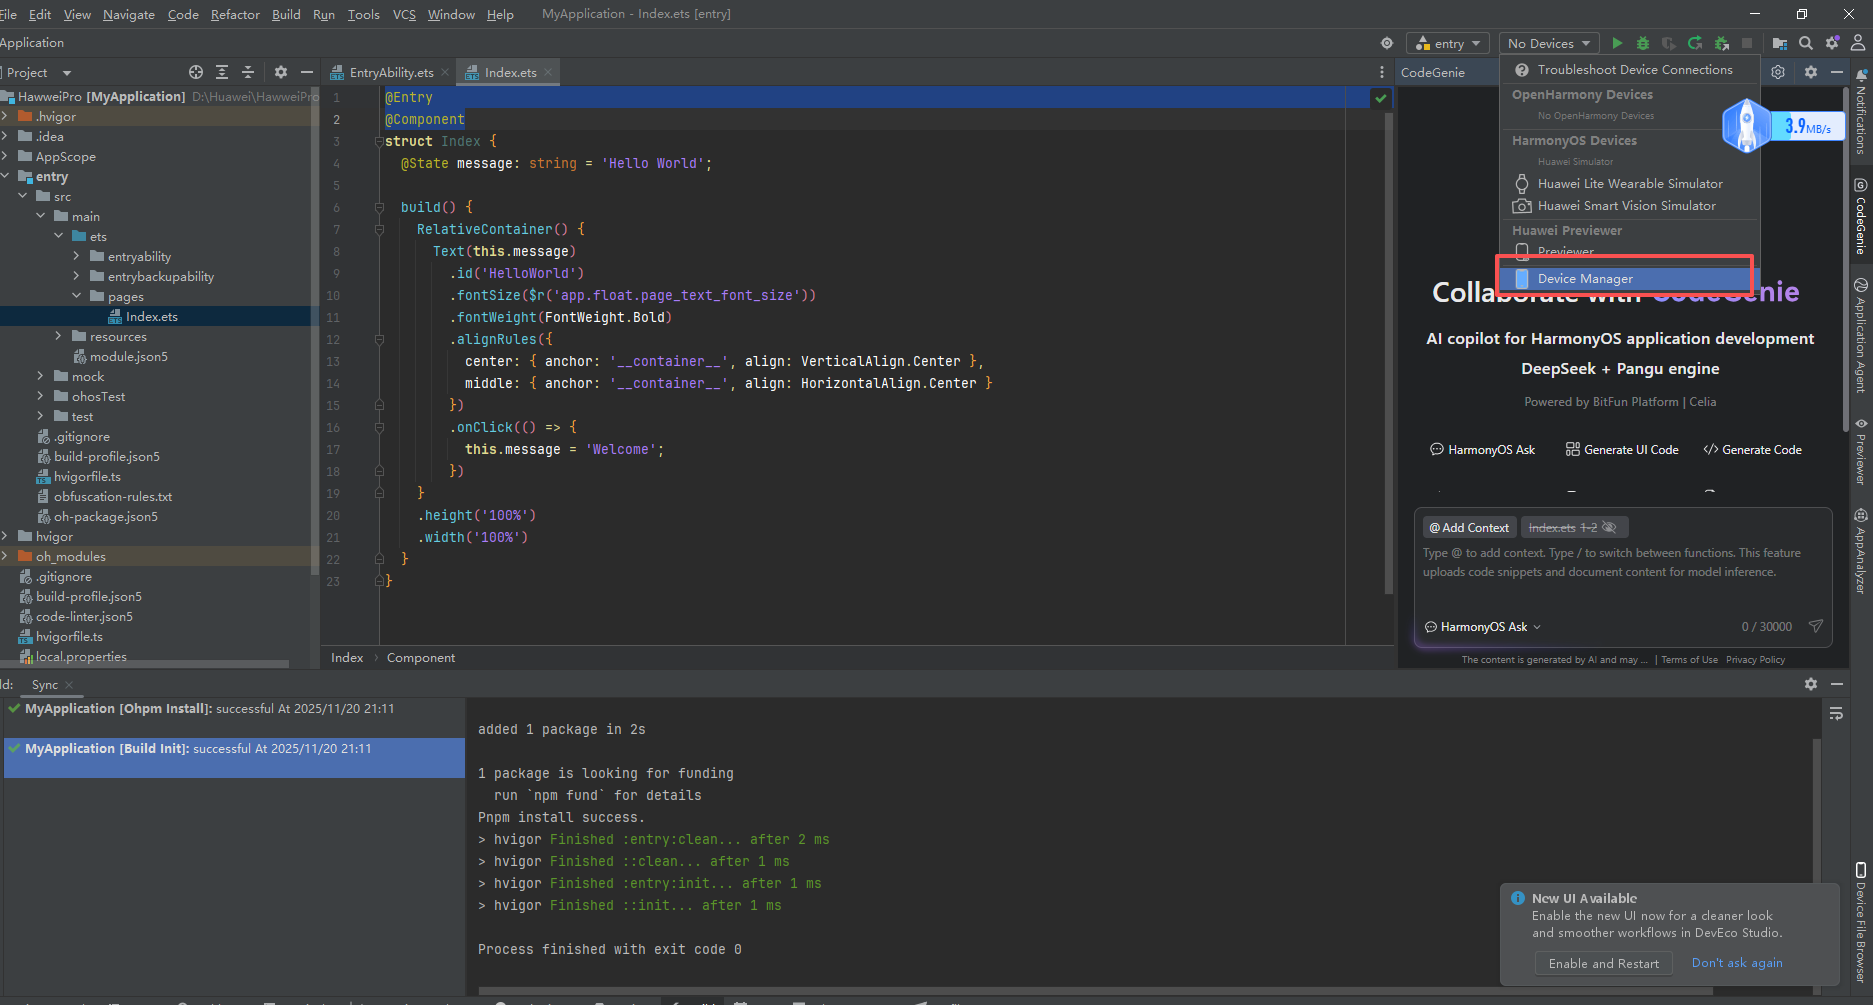Open Terms of Use link
The height and width of the screenshot is (1005, 1873).
1689,659
